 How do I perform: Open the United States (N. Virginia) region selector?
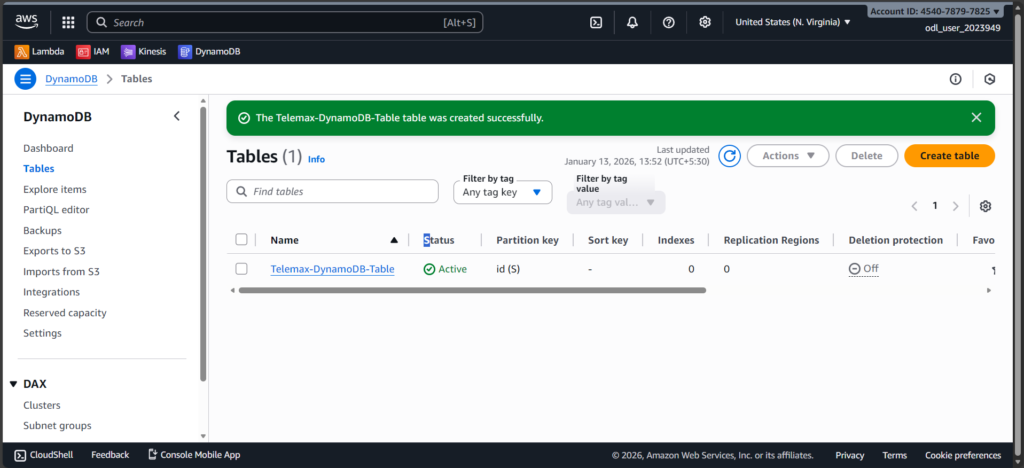[793, 22]
